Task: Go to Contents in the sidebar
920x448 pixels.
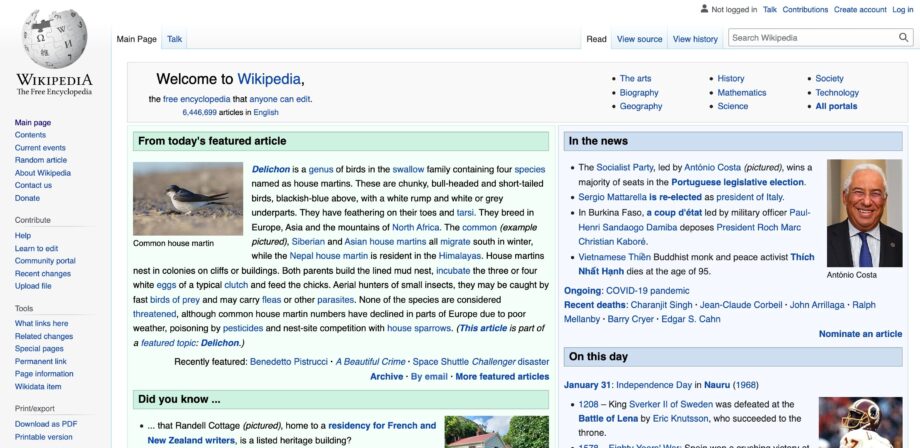Action: coord(30,135)
